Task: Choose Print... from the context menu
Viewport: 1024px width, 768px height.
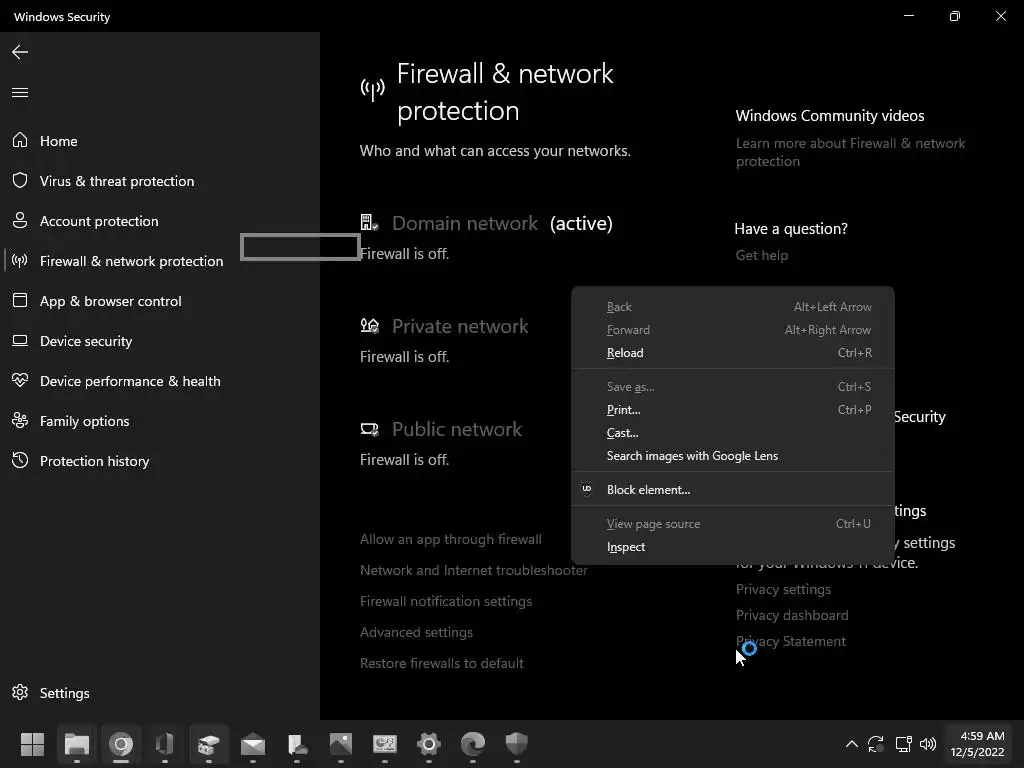Action: click(x=733, y=409)
